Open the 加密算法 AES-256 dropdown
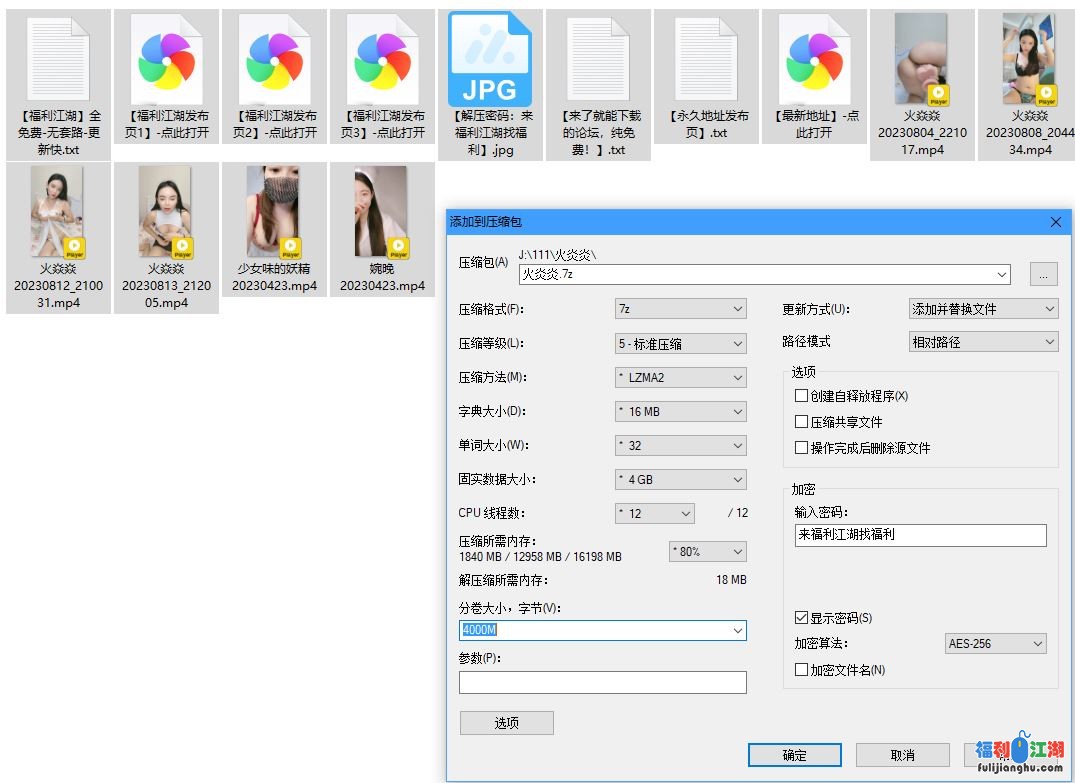 click(995, 644)
